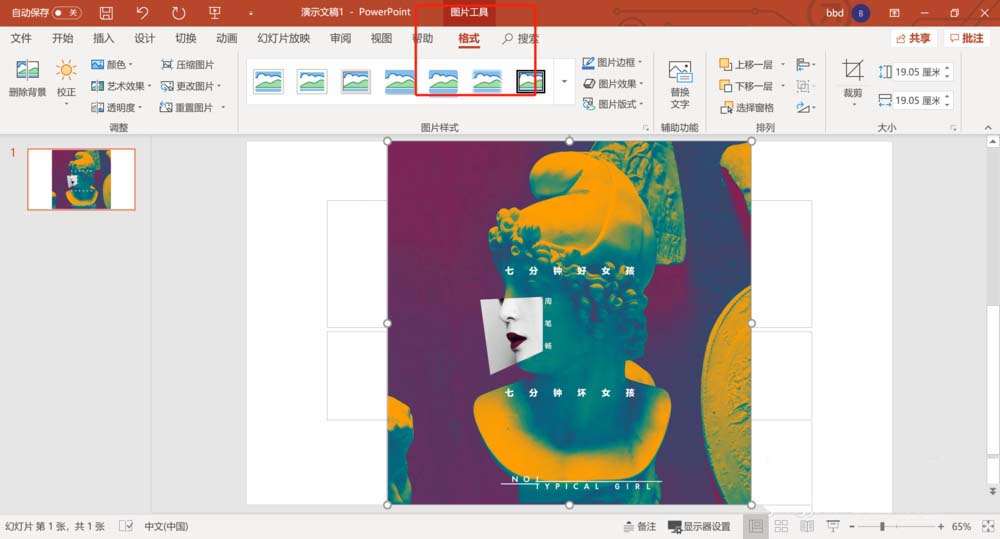Screen dimensions: 1000x539
Task: Click Reset Picture (重置图片)
Action: pos(192,107)
